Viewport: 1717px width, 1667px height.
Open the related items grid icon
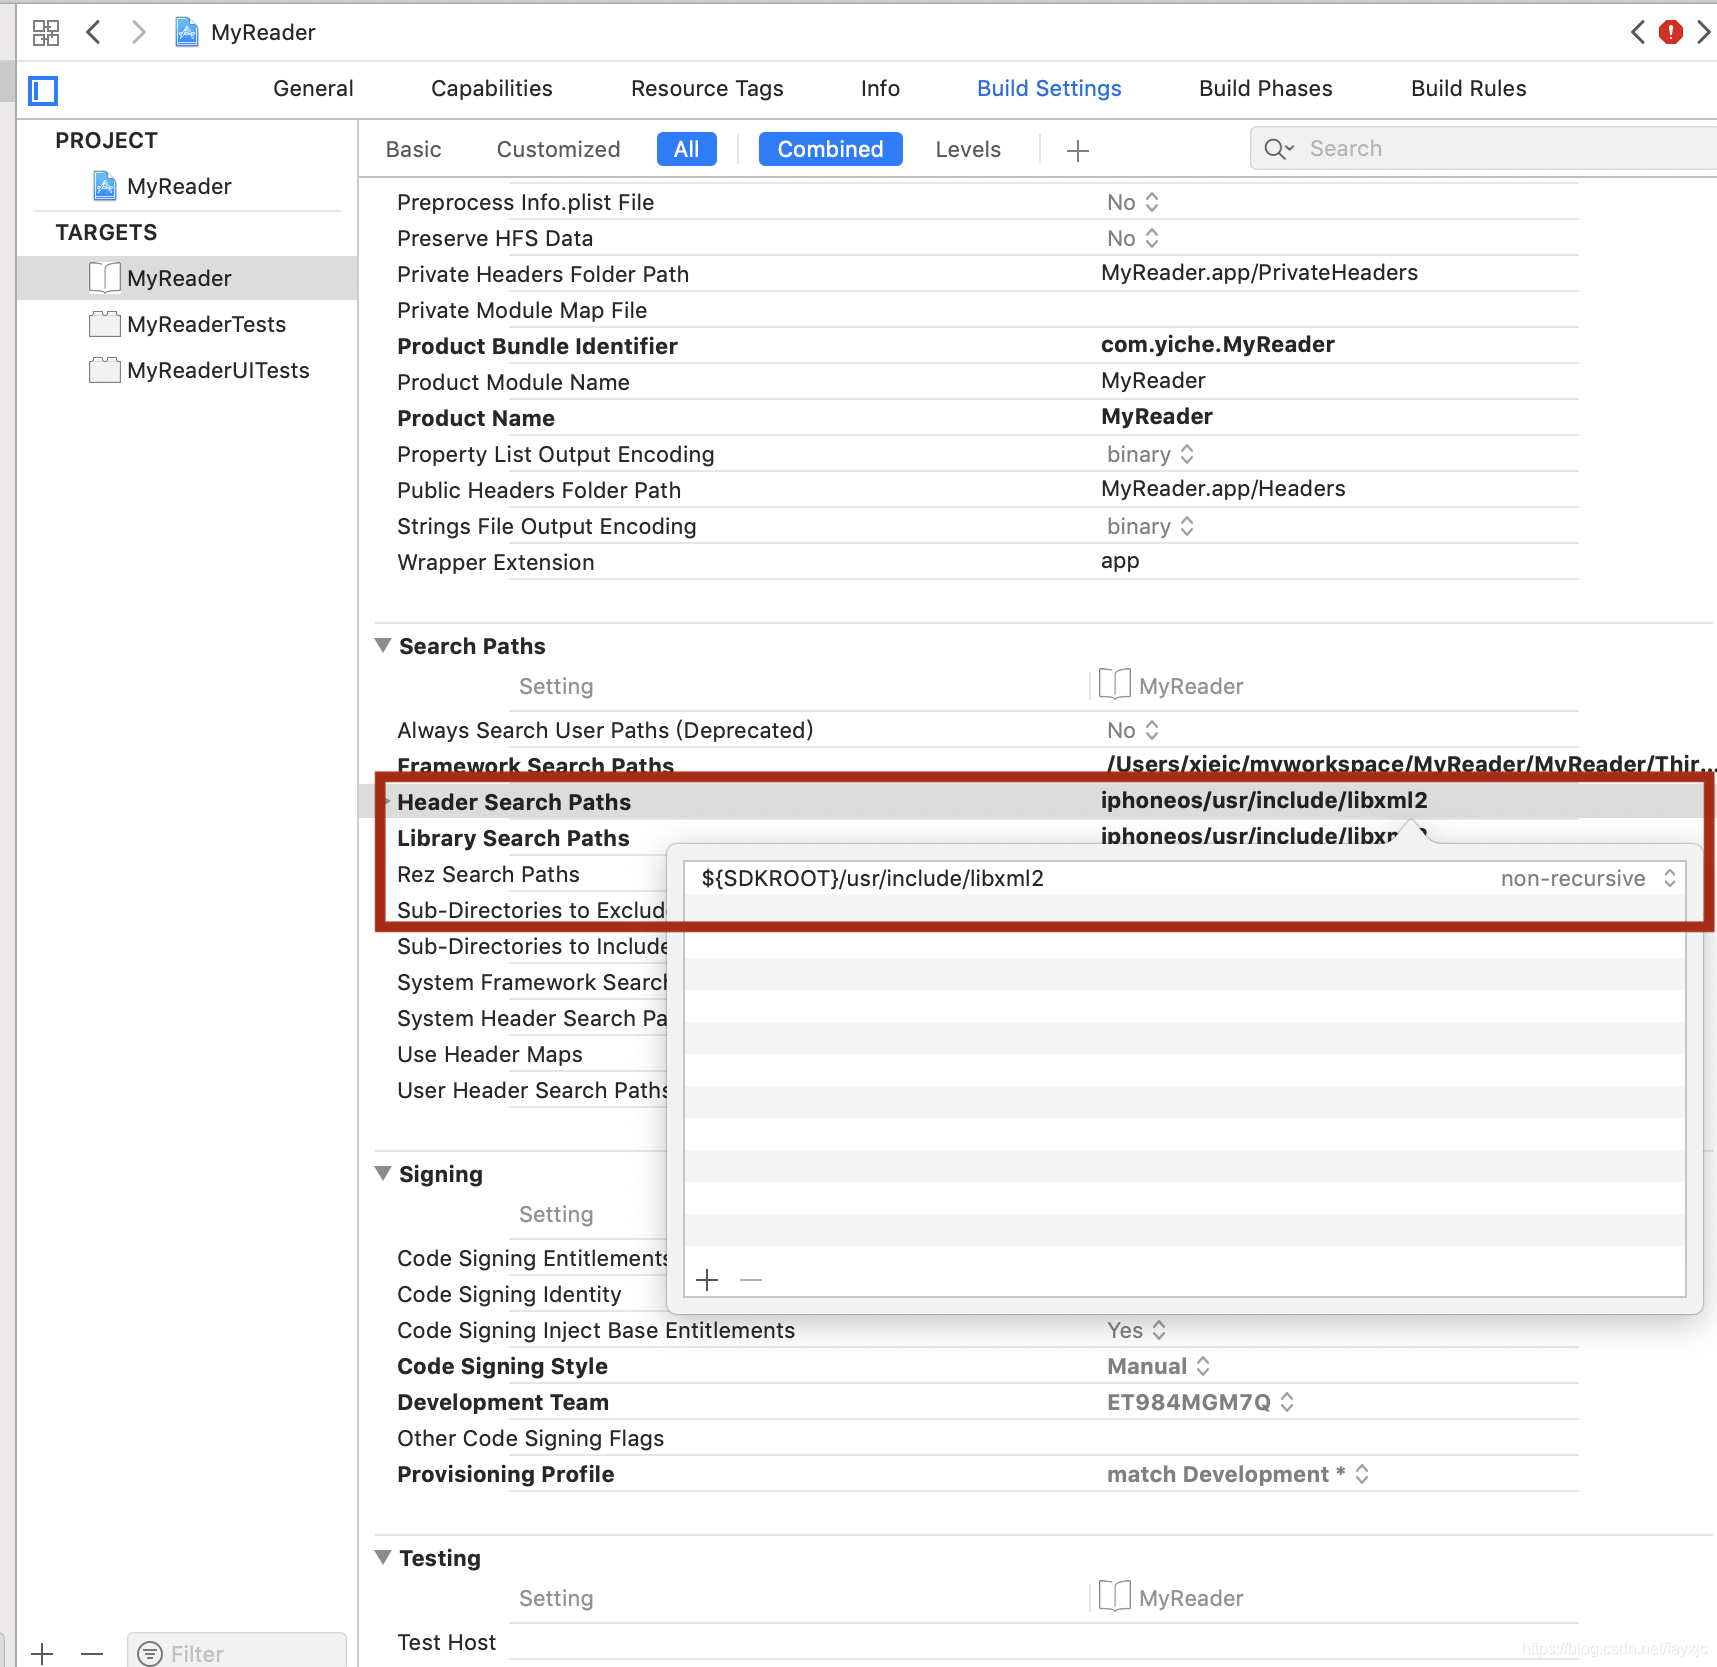pos(46,33)
